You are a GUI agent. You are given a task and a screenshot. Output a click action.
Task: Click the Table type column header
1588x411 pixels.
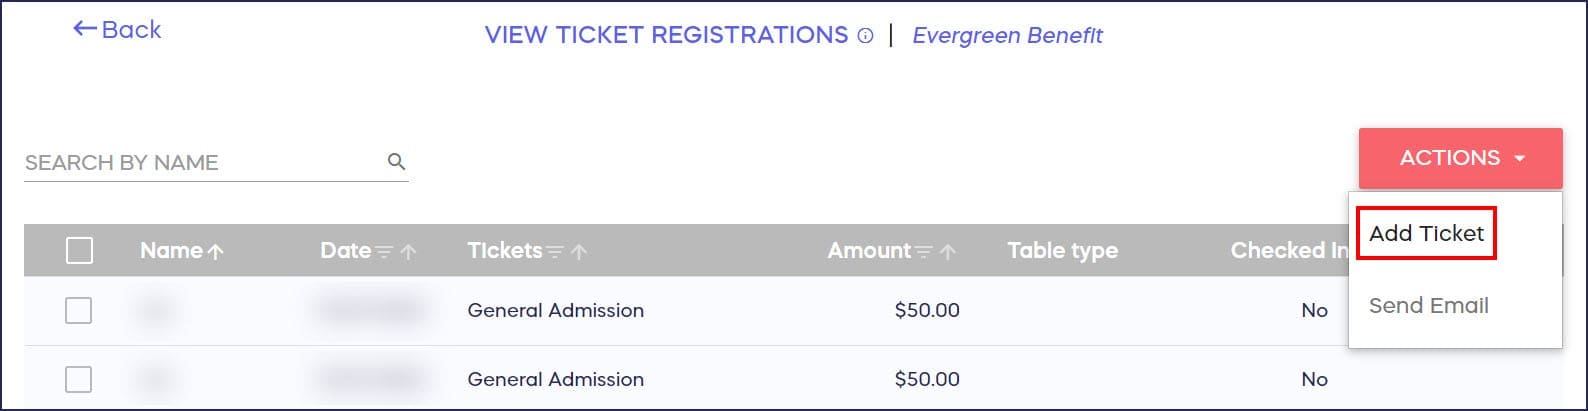[x=1062, y=251]
